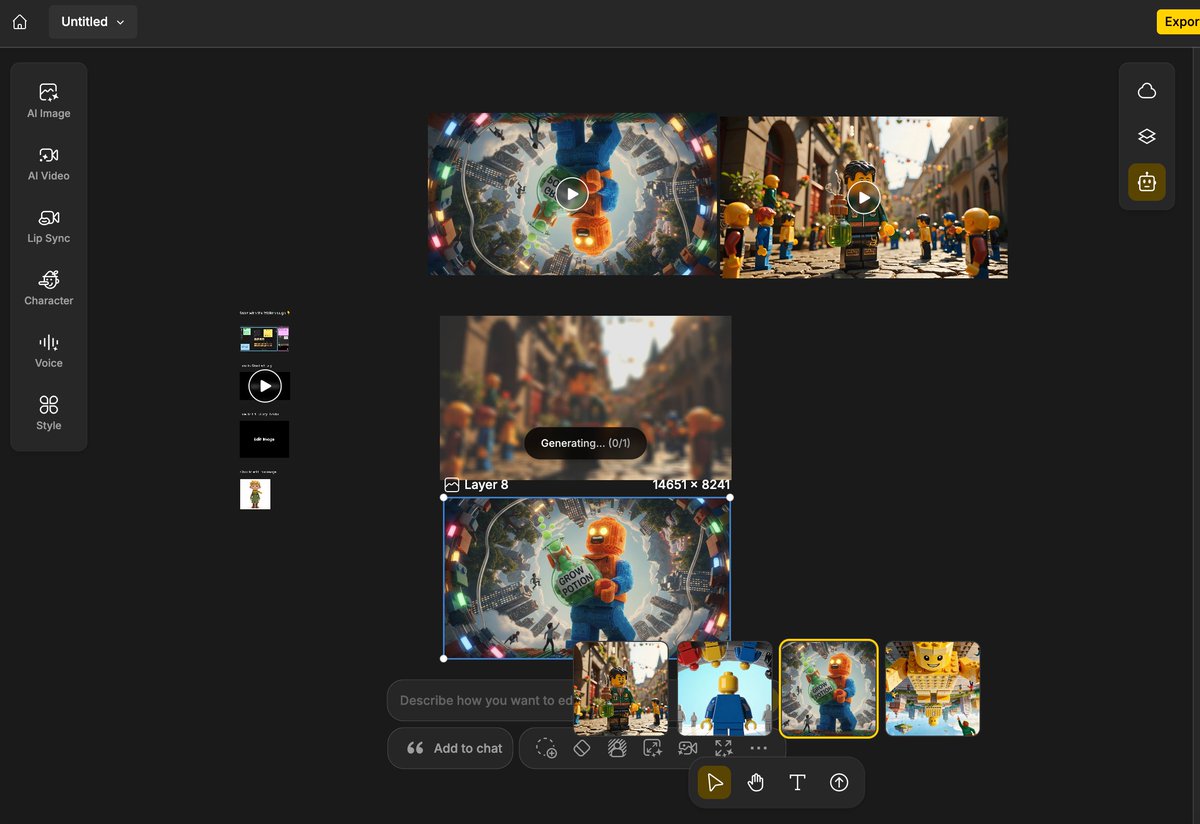The height and width of the screenshot is (824, 1200).
Task: Click the Export button
Action: pos(1178,22)
